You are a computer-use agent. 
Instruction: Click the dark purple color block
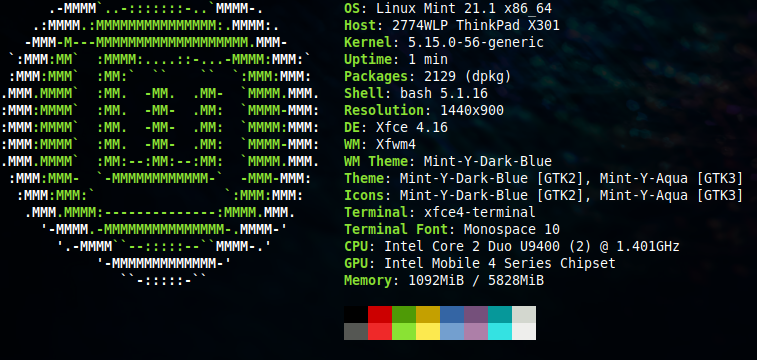(x=476, y=314)
